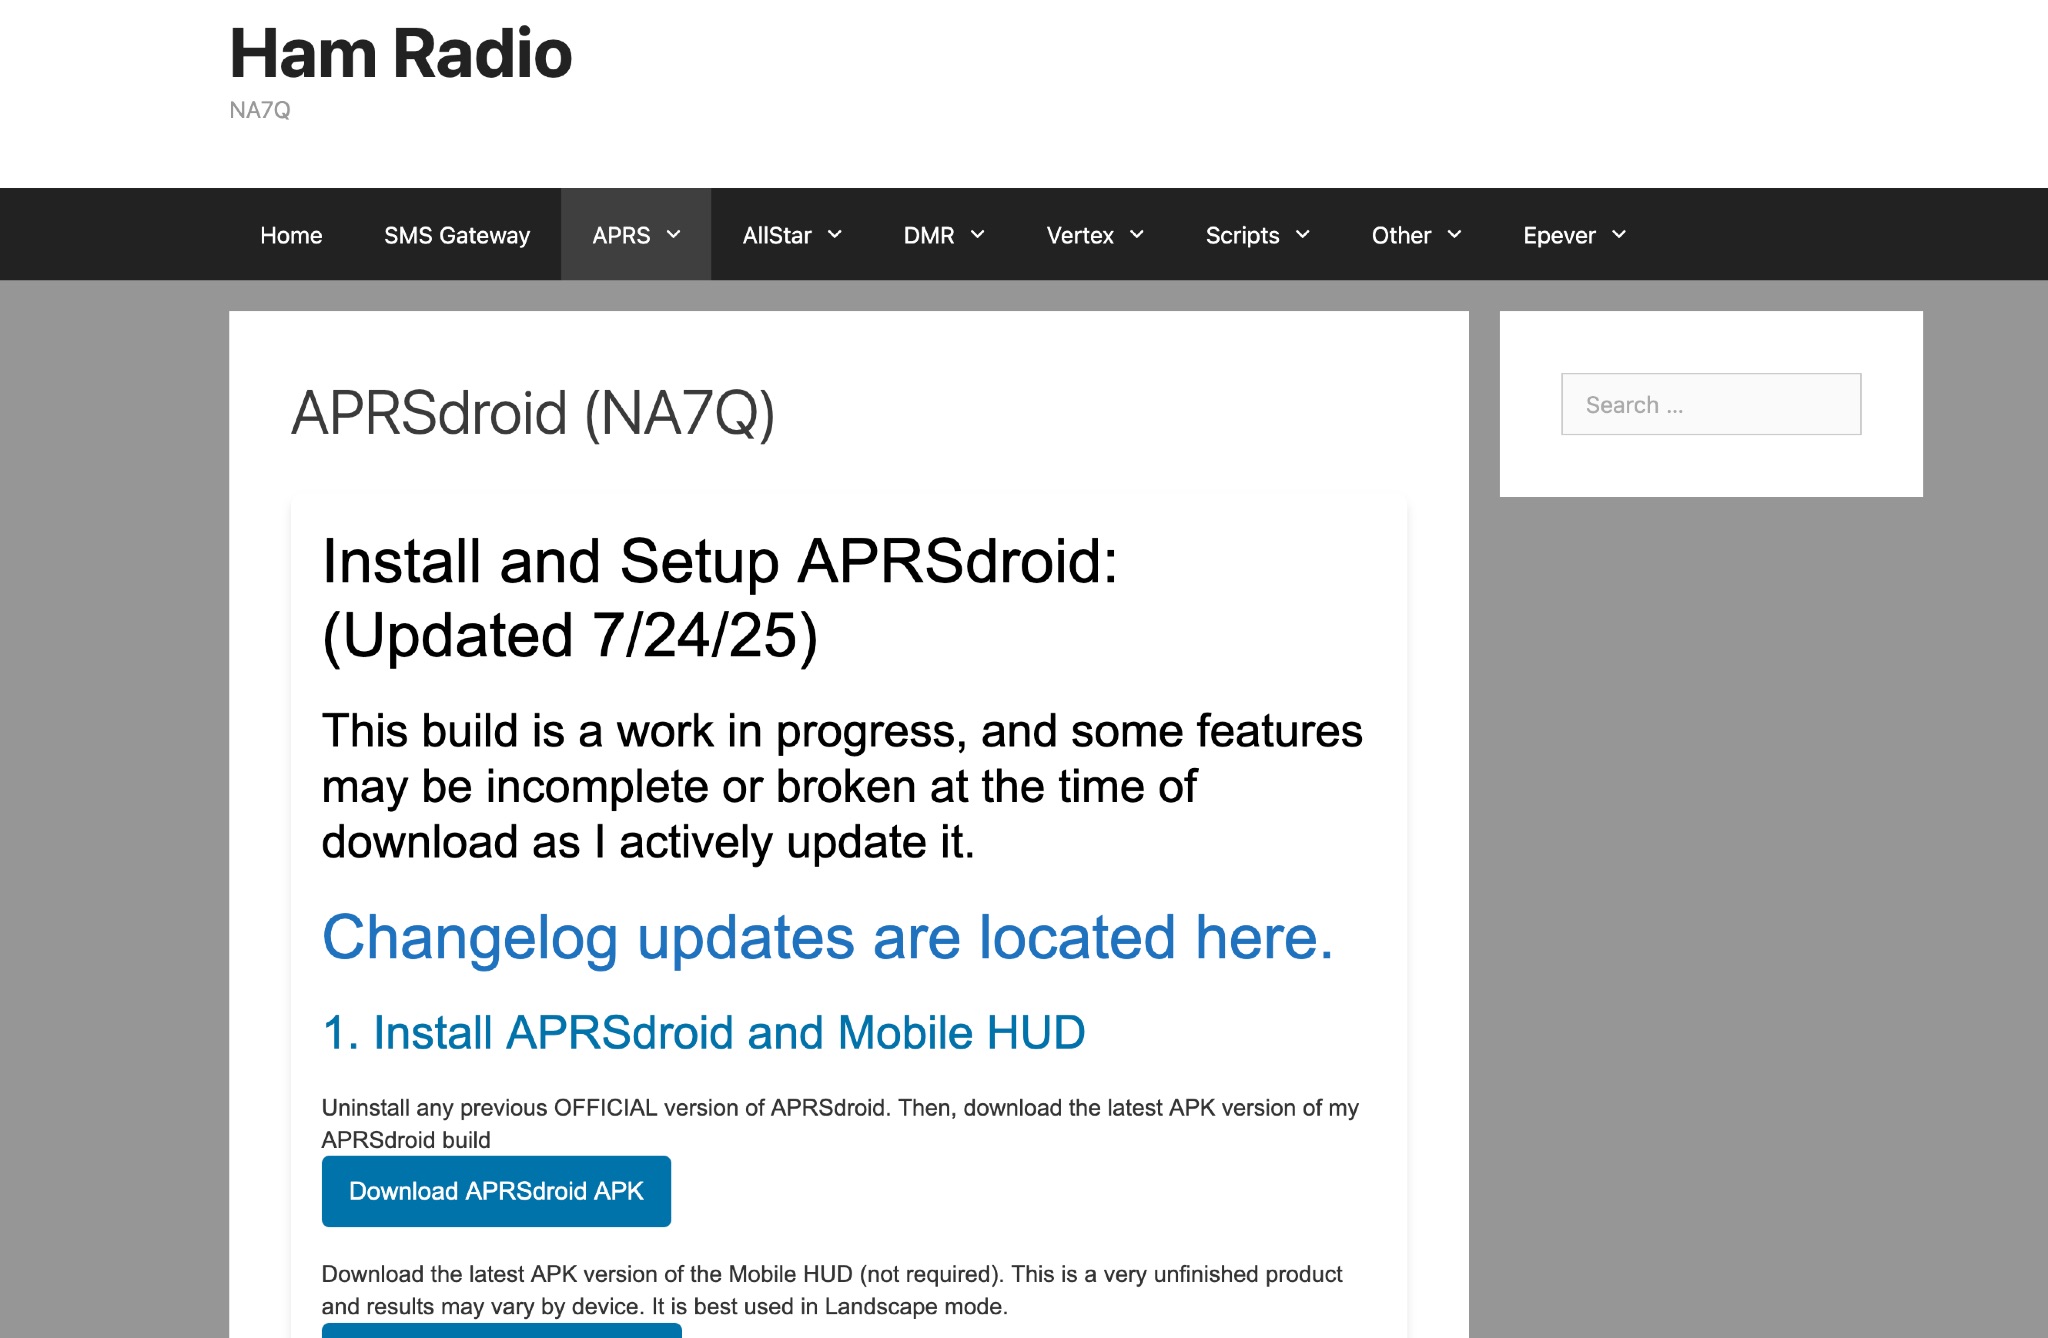The width and height of the screenshot is (2048, 1338).
Task: Click into the Search input field
Action: 1711,404
